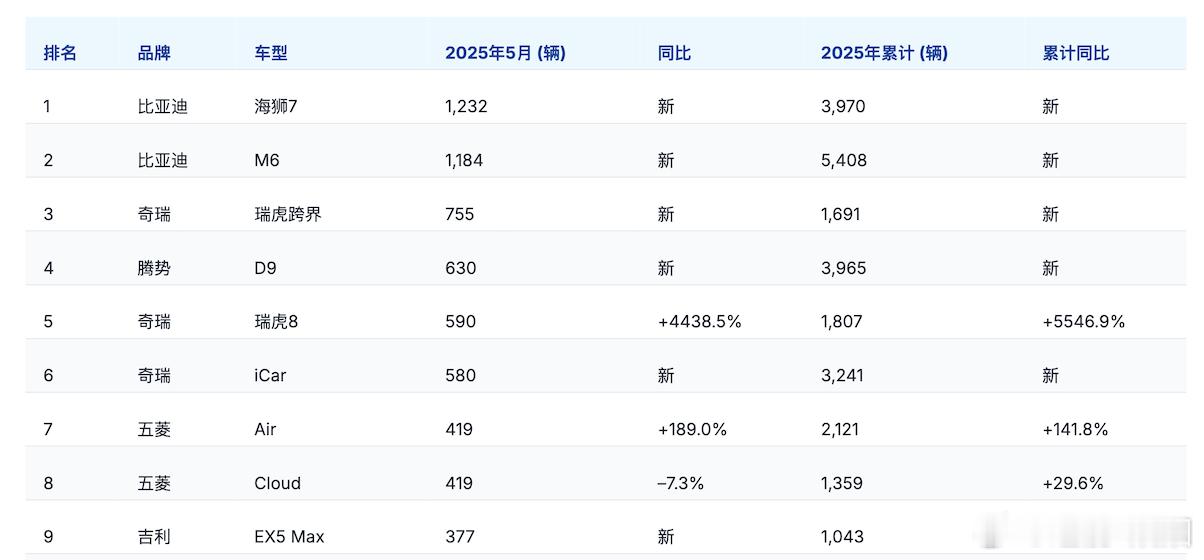Select the 2025年5月 (辆) column header

pos(505,53)
